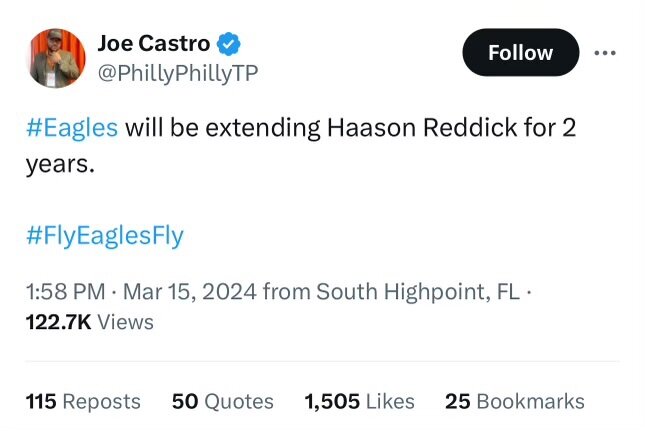The height and width of the screenshot is (431, 645).
Task: Open the three-dot more options menu
Action: pos(605,53)
